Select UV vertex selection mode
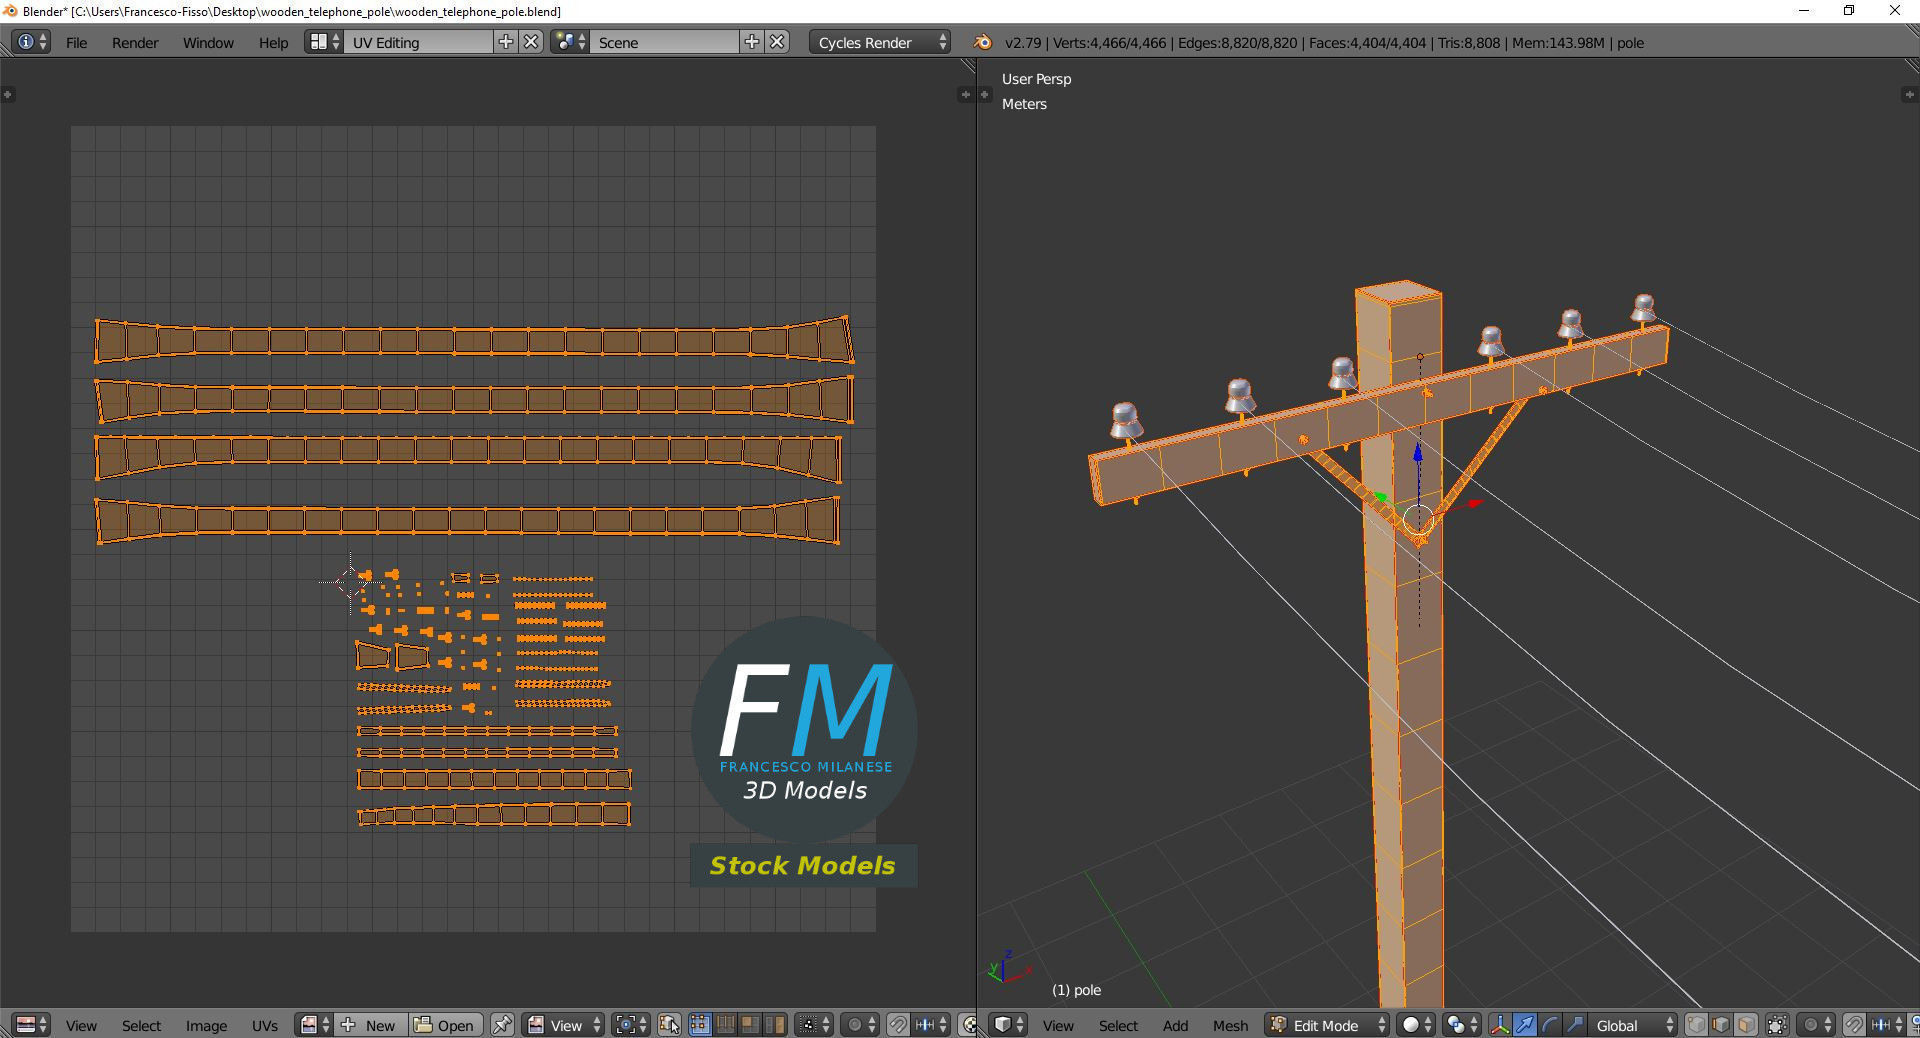This screenshot has height=1038, width=1920. [700, 1025]
